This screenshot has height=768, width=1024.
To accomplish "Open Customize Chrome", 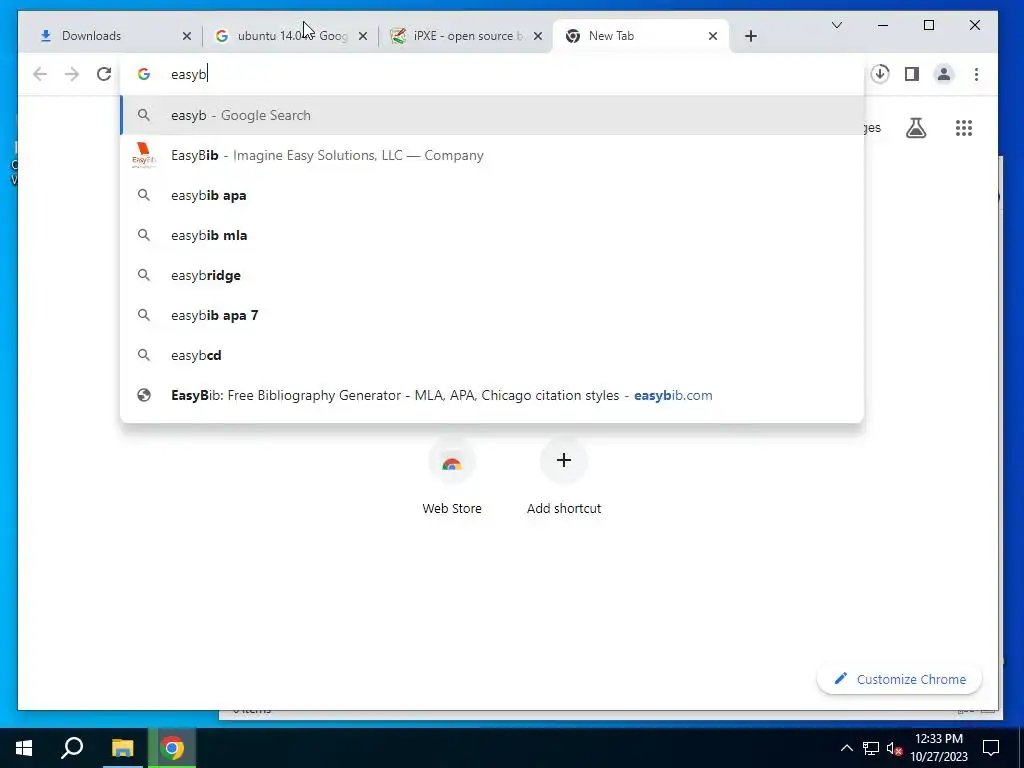I will 900,679.
